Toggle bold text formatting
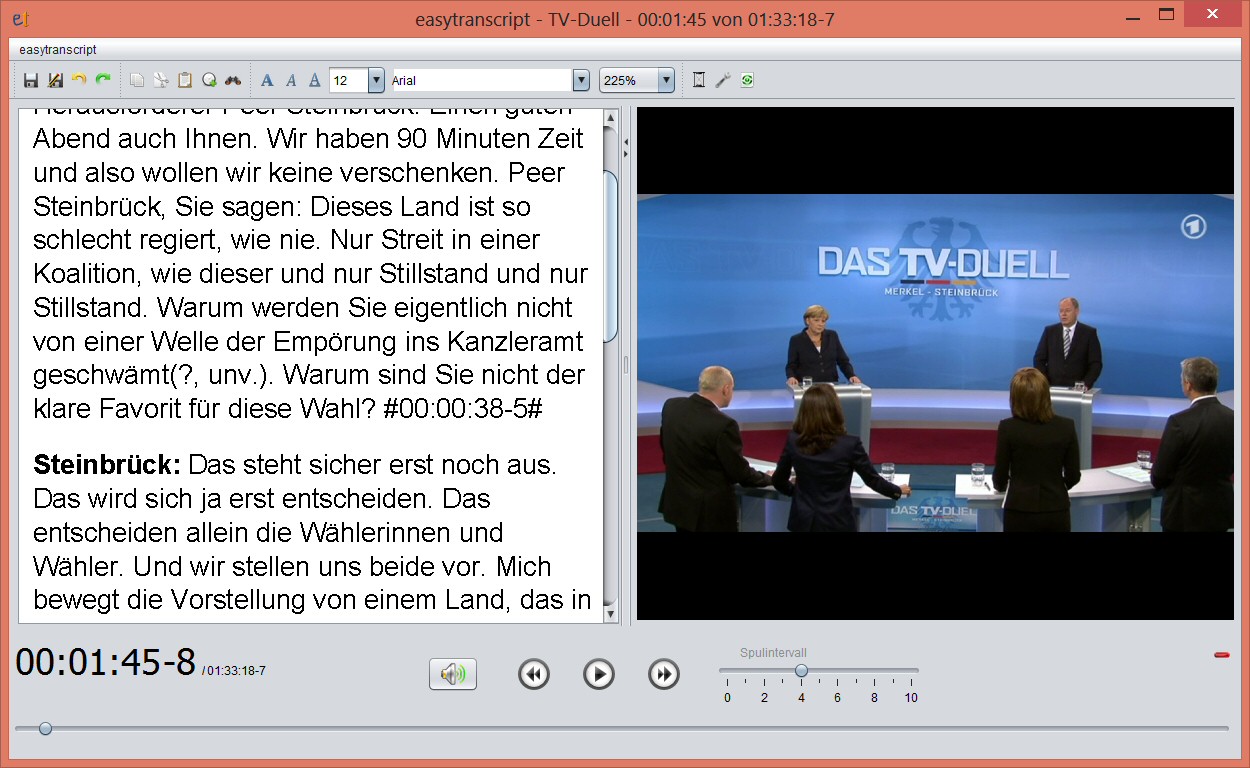Image resolution: width=1250 pixels, height=768 pixels. (267, 80)
